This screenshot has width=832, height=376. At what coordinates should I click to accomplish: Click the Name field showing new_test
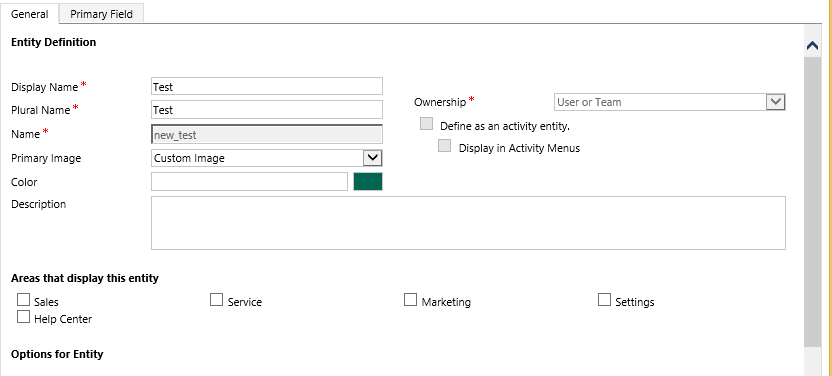(x=266, y=135)
